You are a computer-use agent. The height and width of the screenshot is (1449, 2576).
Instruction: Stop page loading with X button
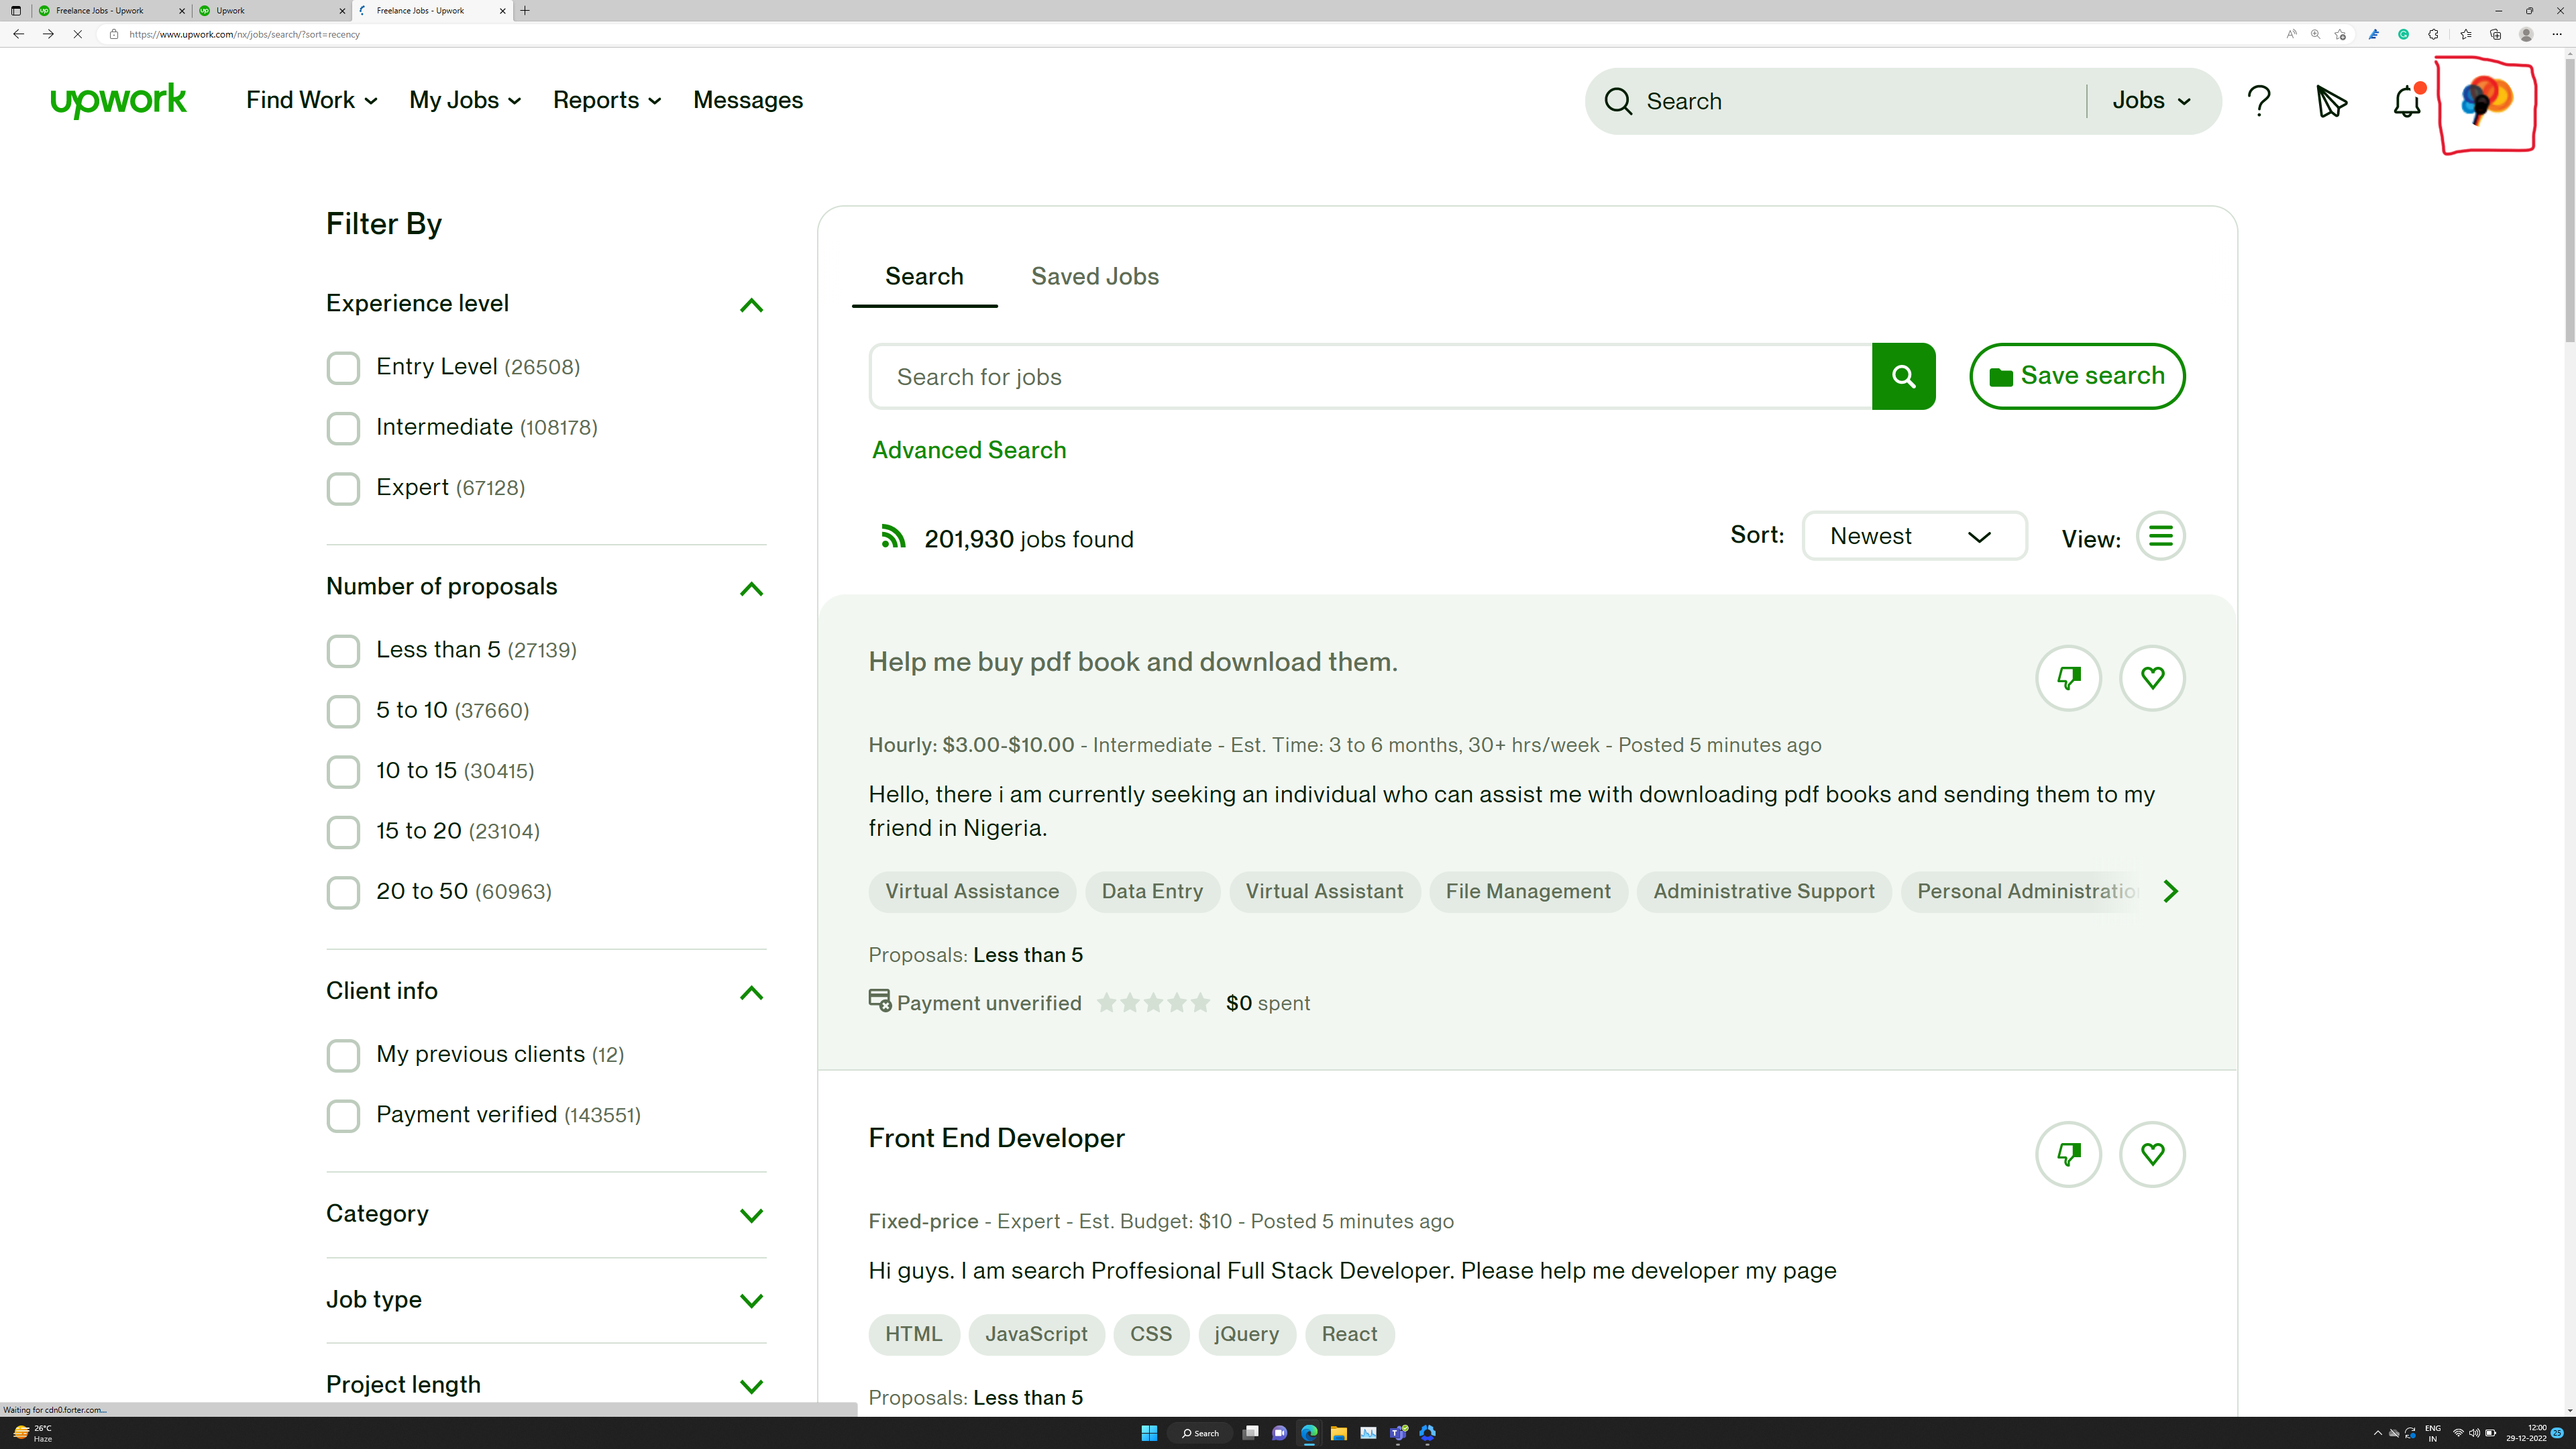77,34
